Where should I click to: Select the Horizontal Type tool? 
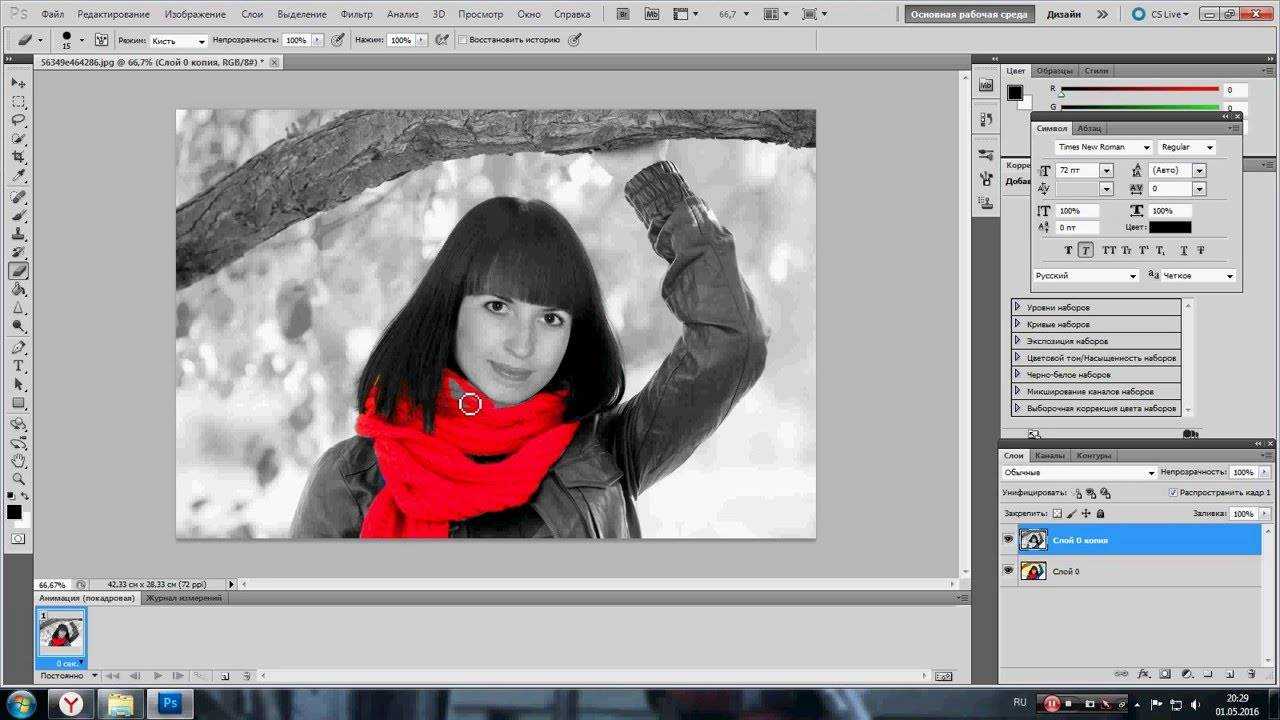point(18,366)
